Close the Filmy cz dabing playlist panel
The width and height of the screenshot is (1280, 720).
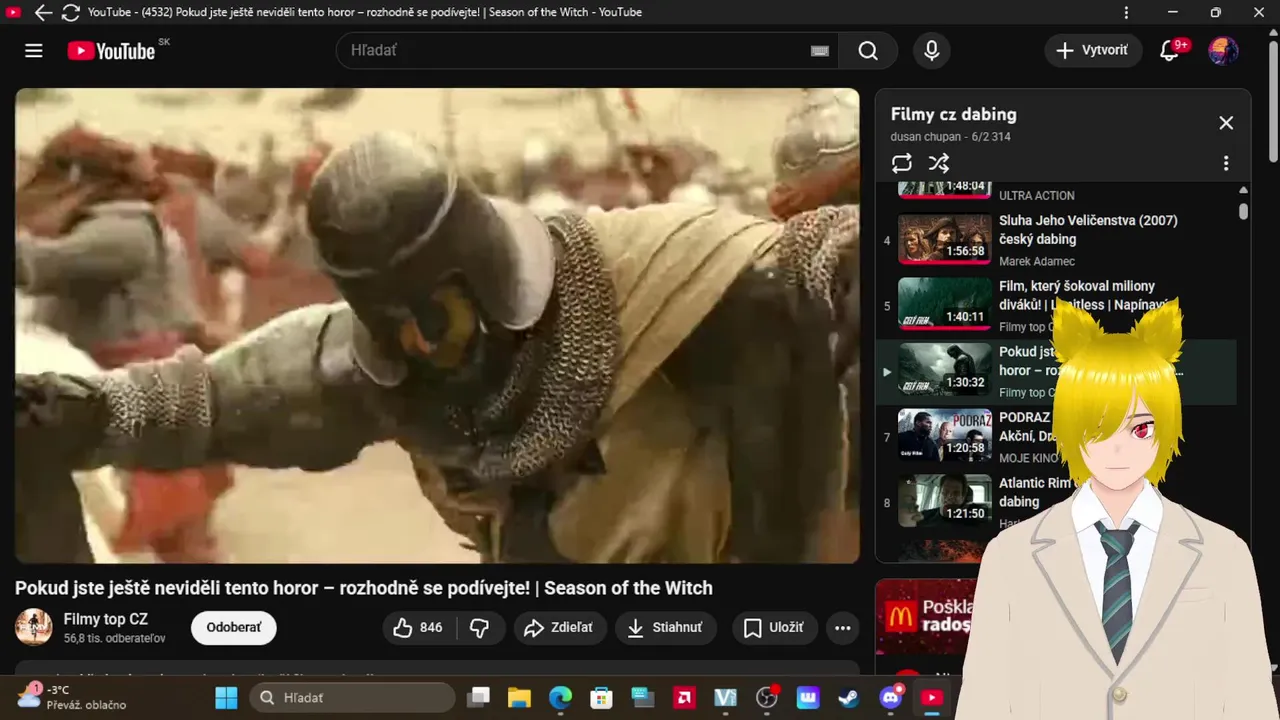(1226, 123)
